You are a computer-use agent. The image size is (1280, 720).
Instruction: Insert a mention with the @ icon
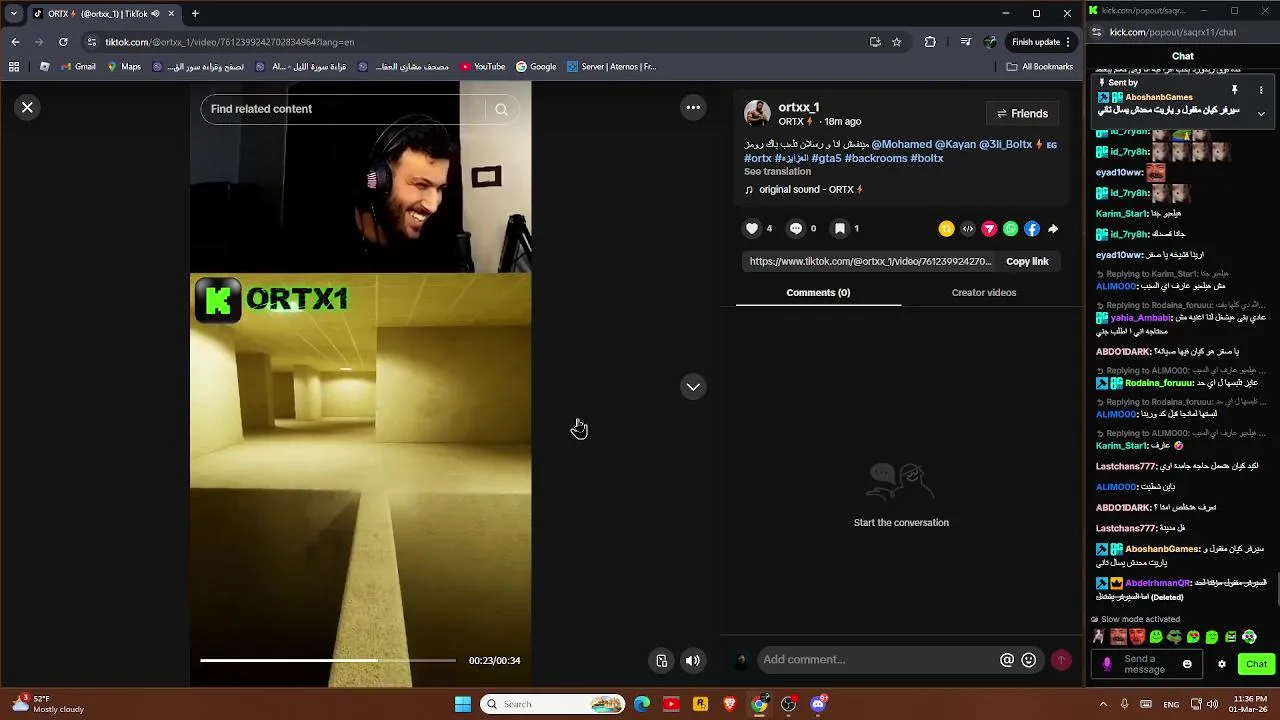tap(1007, 660)
